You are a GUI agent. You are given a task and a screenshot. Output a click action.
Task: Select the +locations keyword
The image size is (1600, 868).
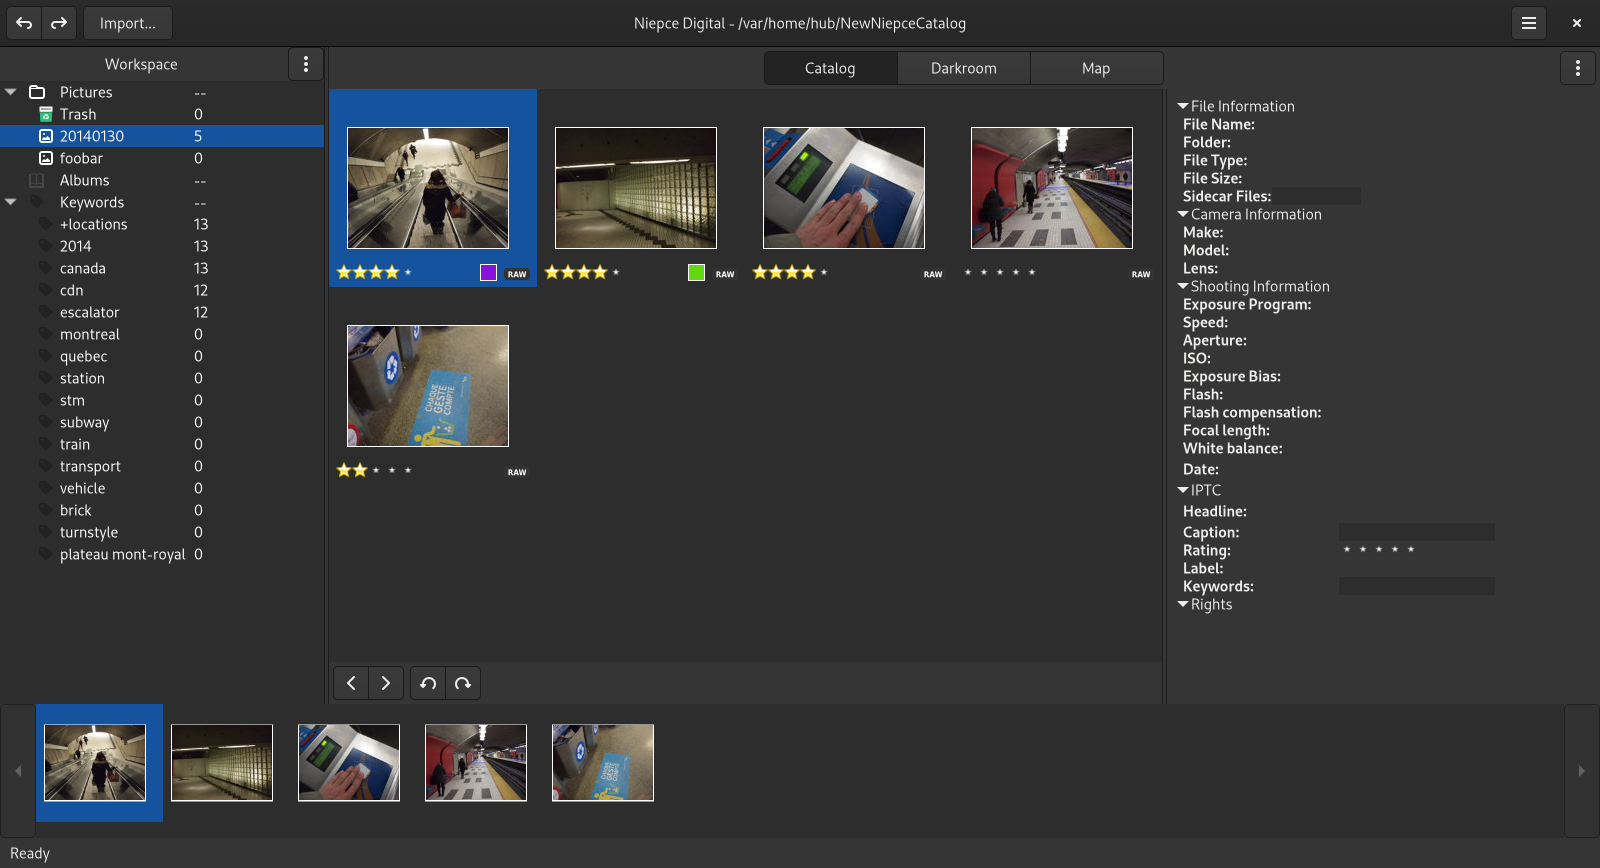tap(94, 224)
